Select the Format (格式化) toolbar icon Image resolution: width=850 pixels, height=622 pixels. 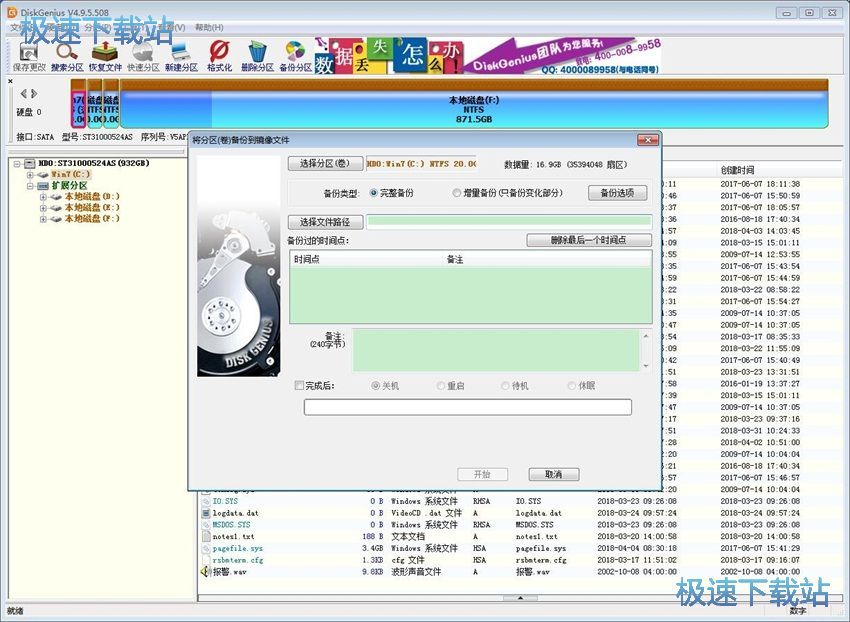219,57
